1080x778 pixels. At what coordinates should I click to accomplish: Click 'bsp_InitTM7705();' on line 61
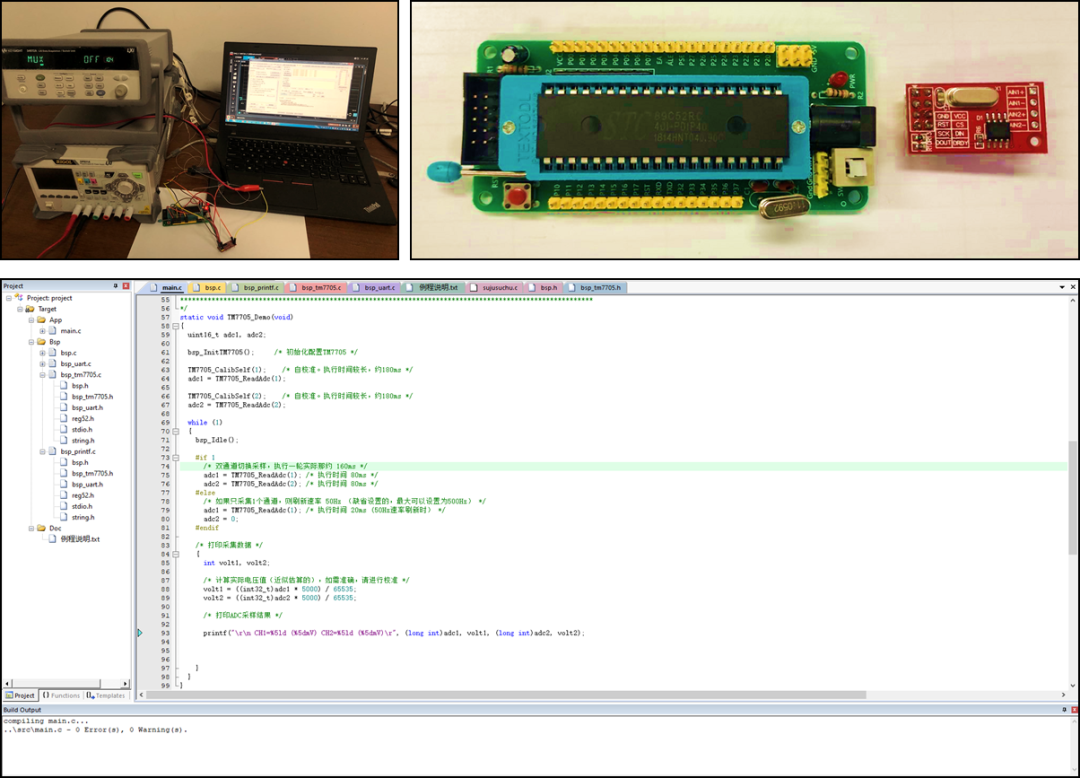point(220,353)
